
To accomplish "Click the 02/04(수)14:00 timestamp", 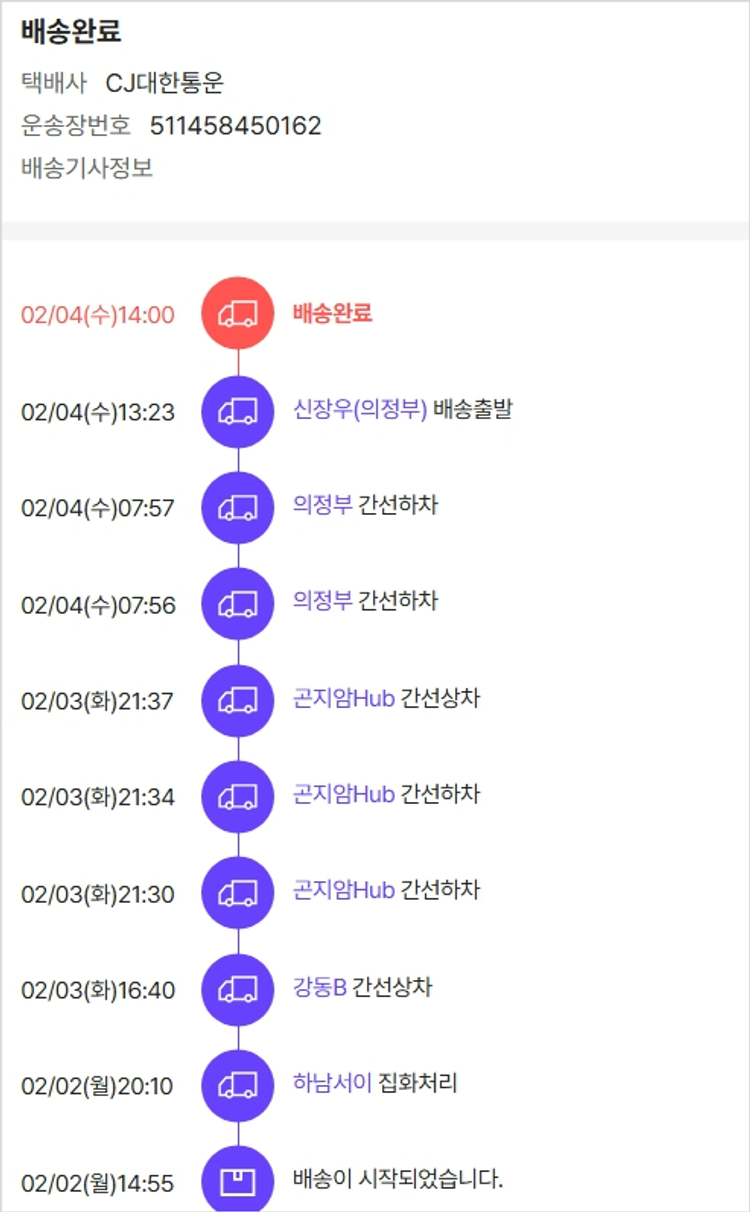I will click(x=98, y=315).
